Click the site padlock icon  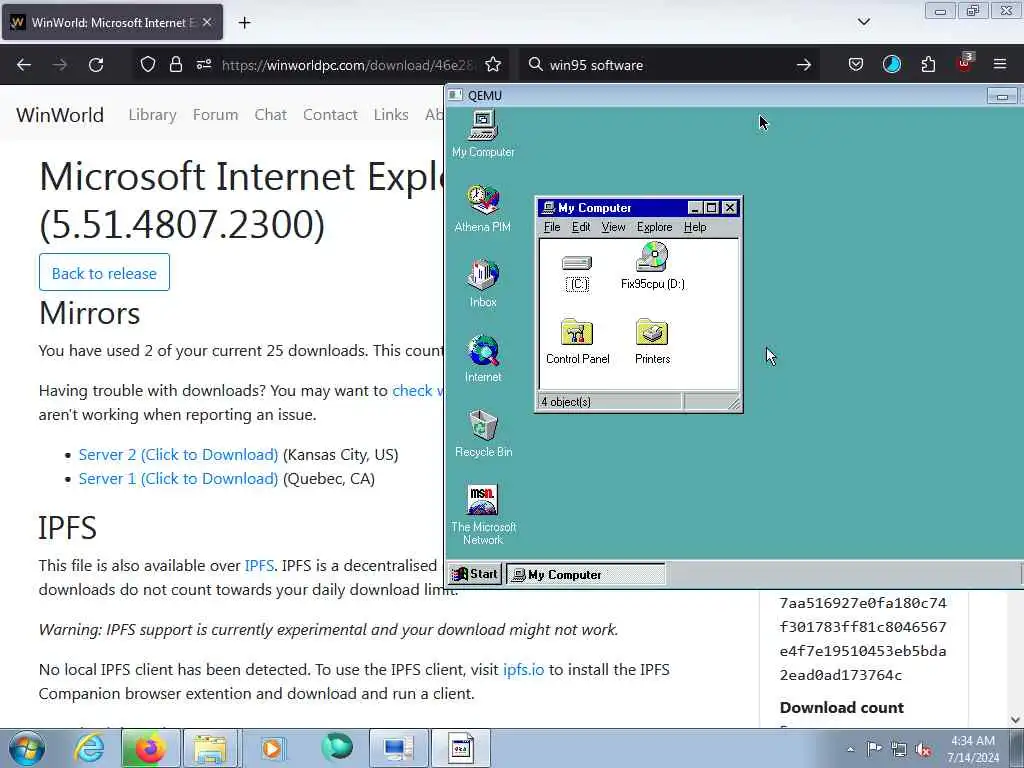176,65
